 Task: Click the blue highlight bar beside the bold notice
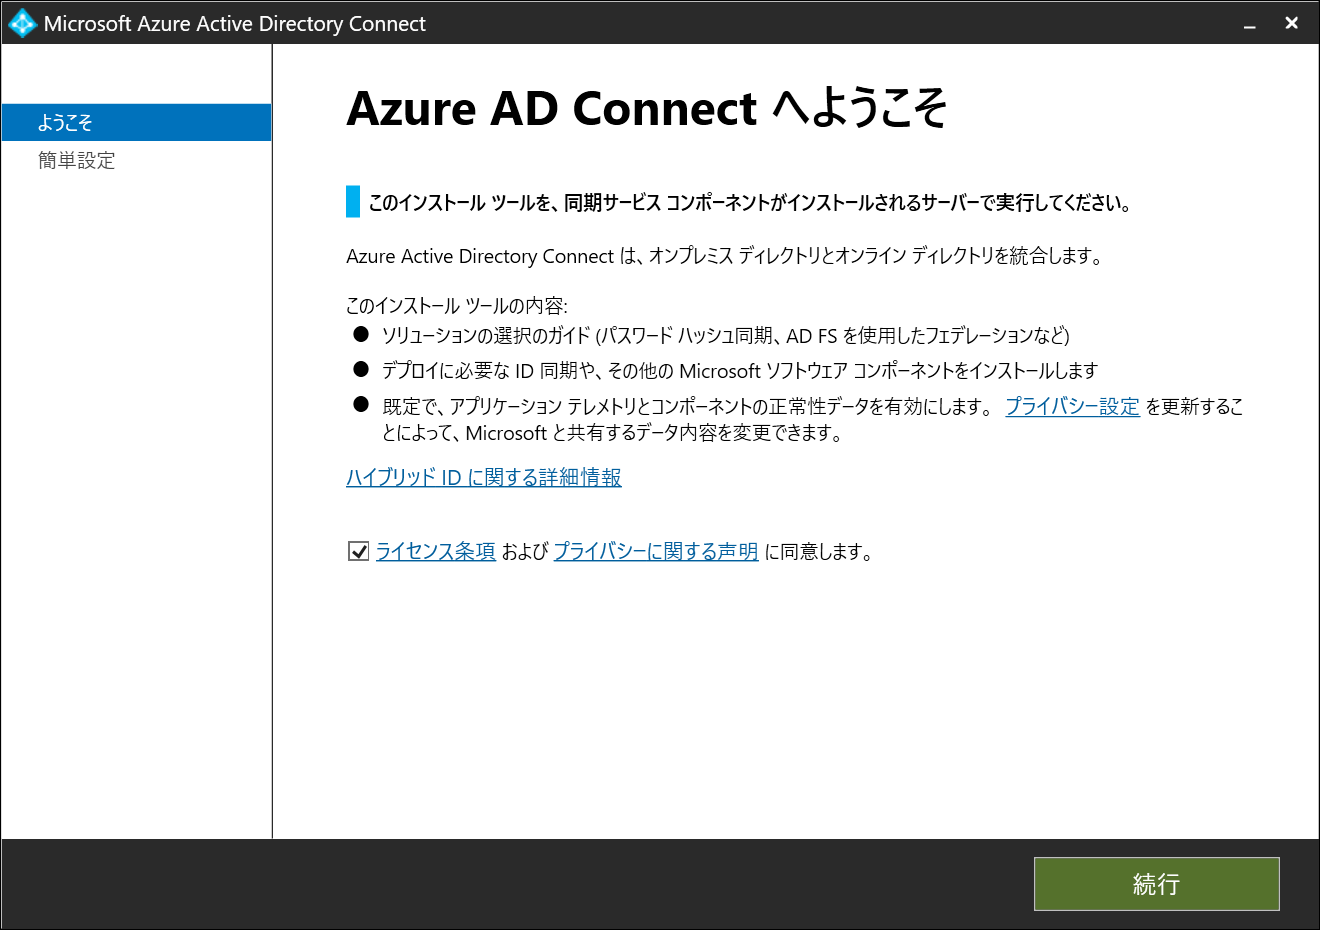351,201
